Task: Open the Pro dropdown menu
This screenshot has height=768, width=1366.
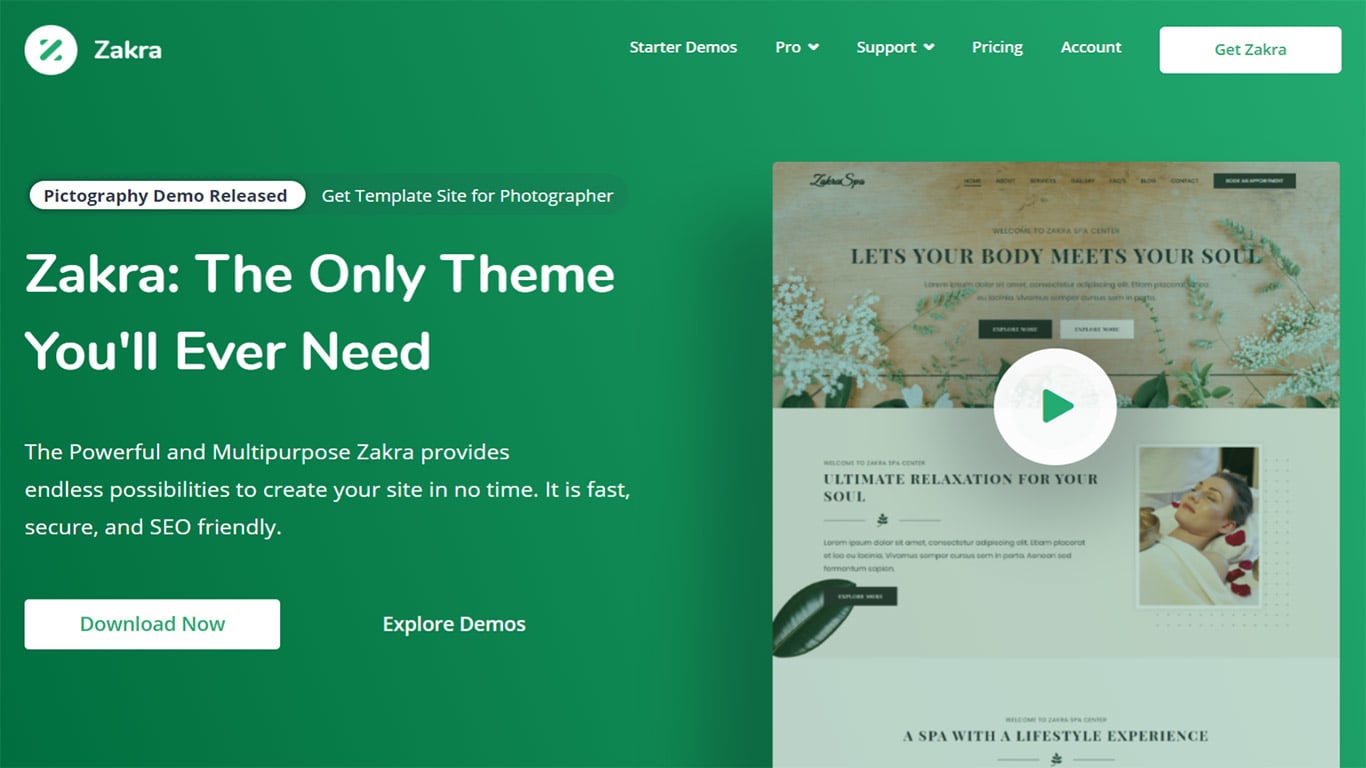Action: [x=797, y=47]
